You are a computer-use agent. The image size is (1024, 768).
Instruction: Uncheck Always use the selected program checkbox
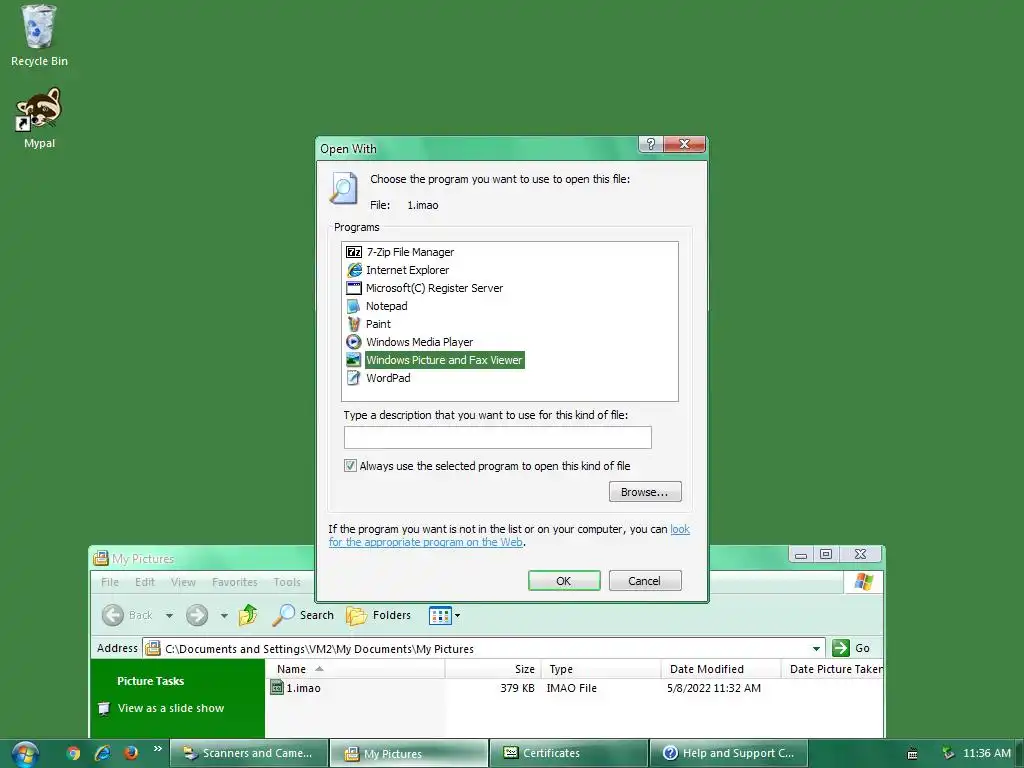click(350, 466)
